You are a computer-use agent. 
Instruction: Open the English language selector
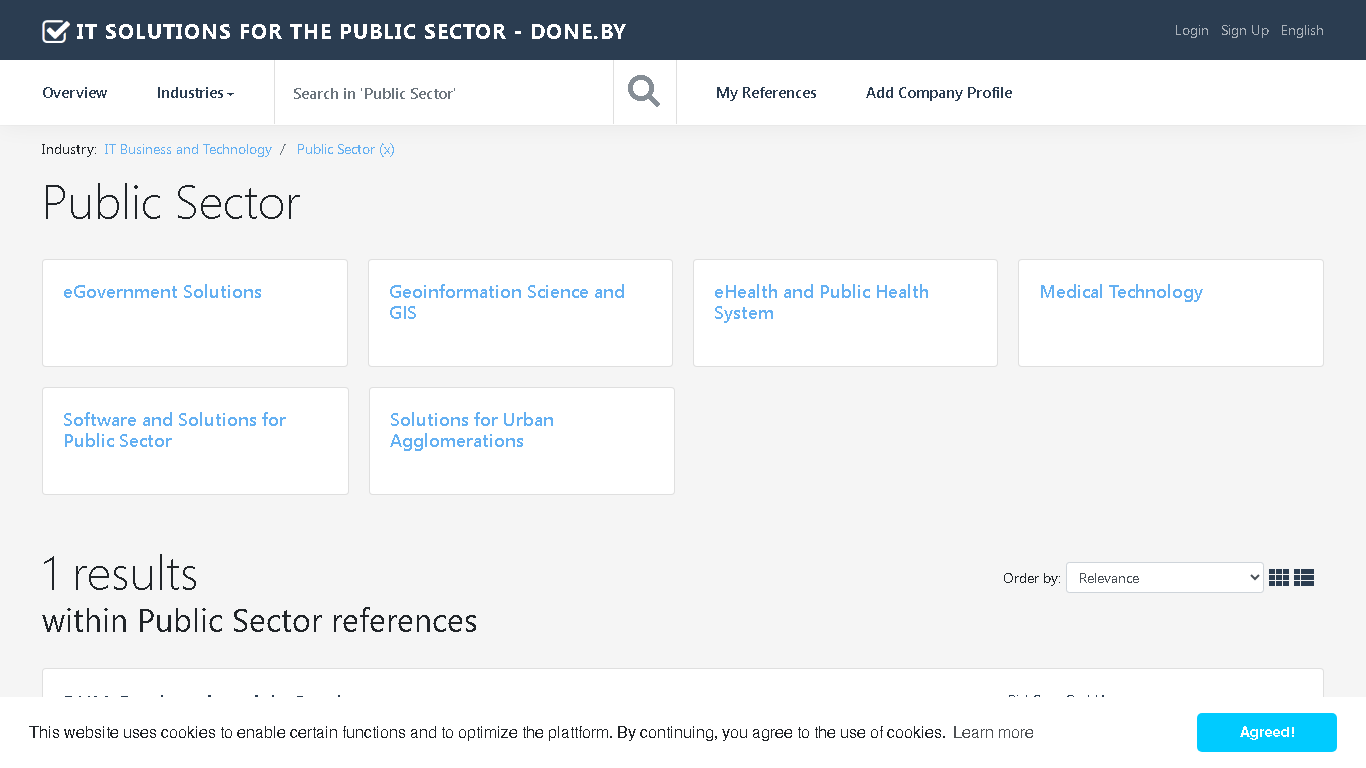1302,31
